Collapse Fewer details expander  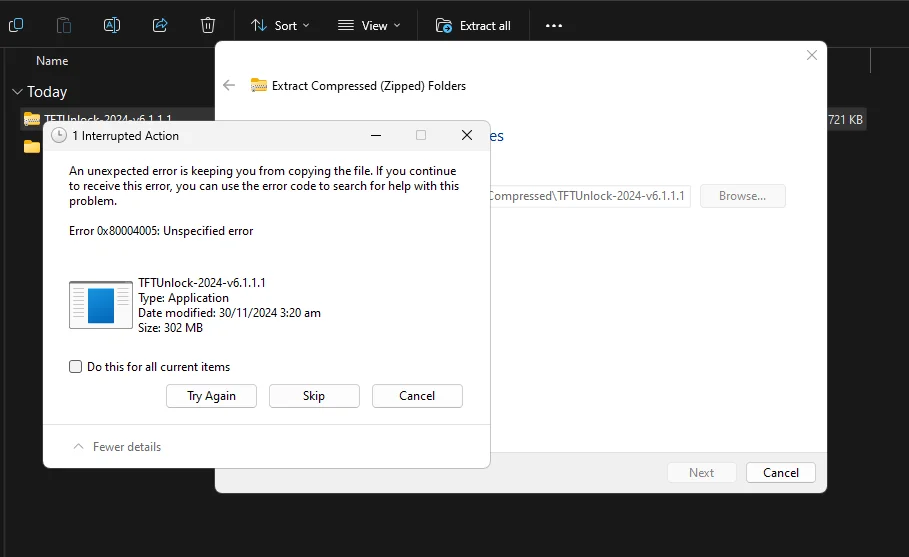coord(117,447)
